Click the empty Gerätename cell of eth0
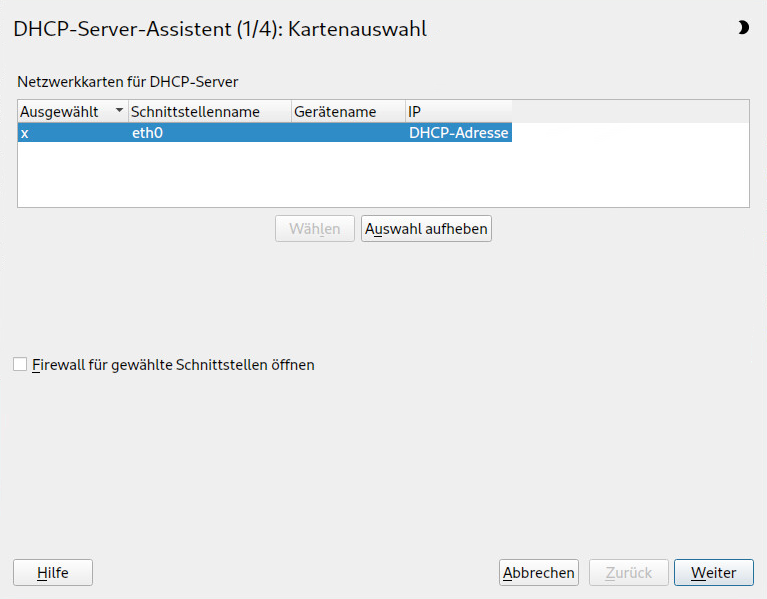Screen dimensions: 767x599 [x=347, y=133]
